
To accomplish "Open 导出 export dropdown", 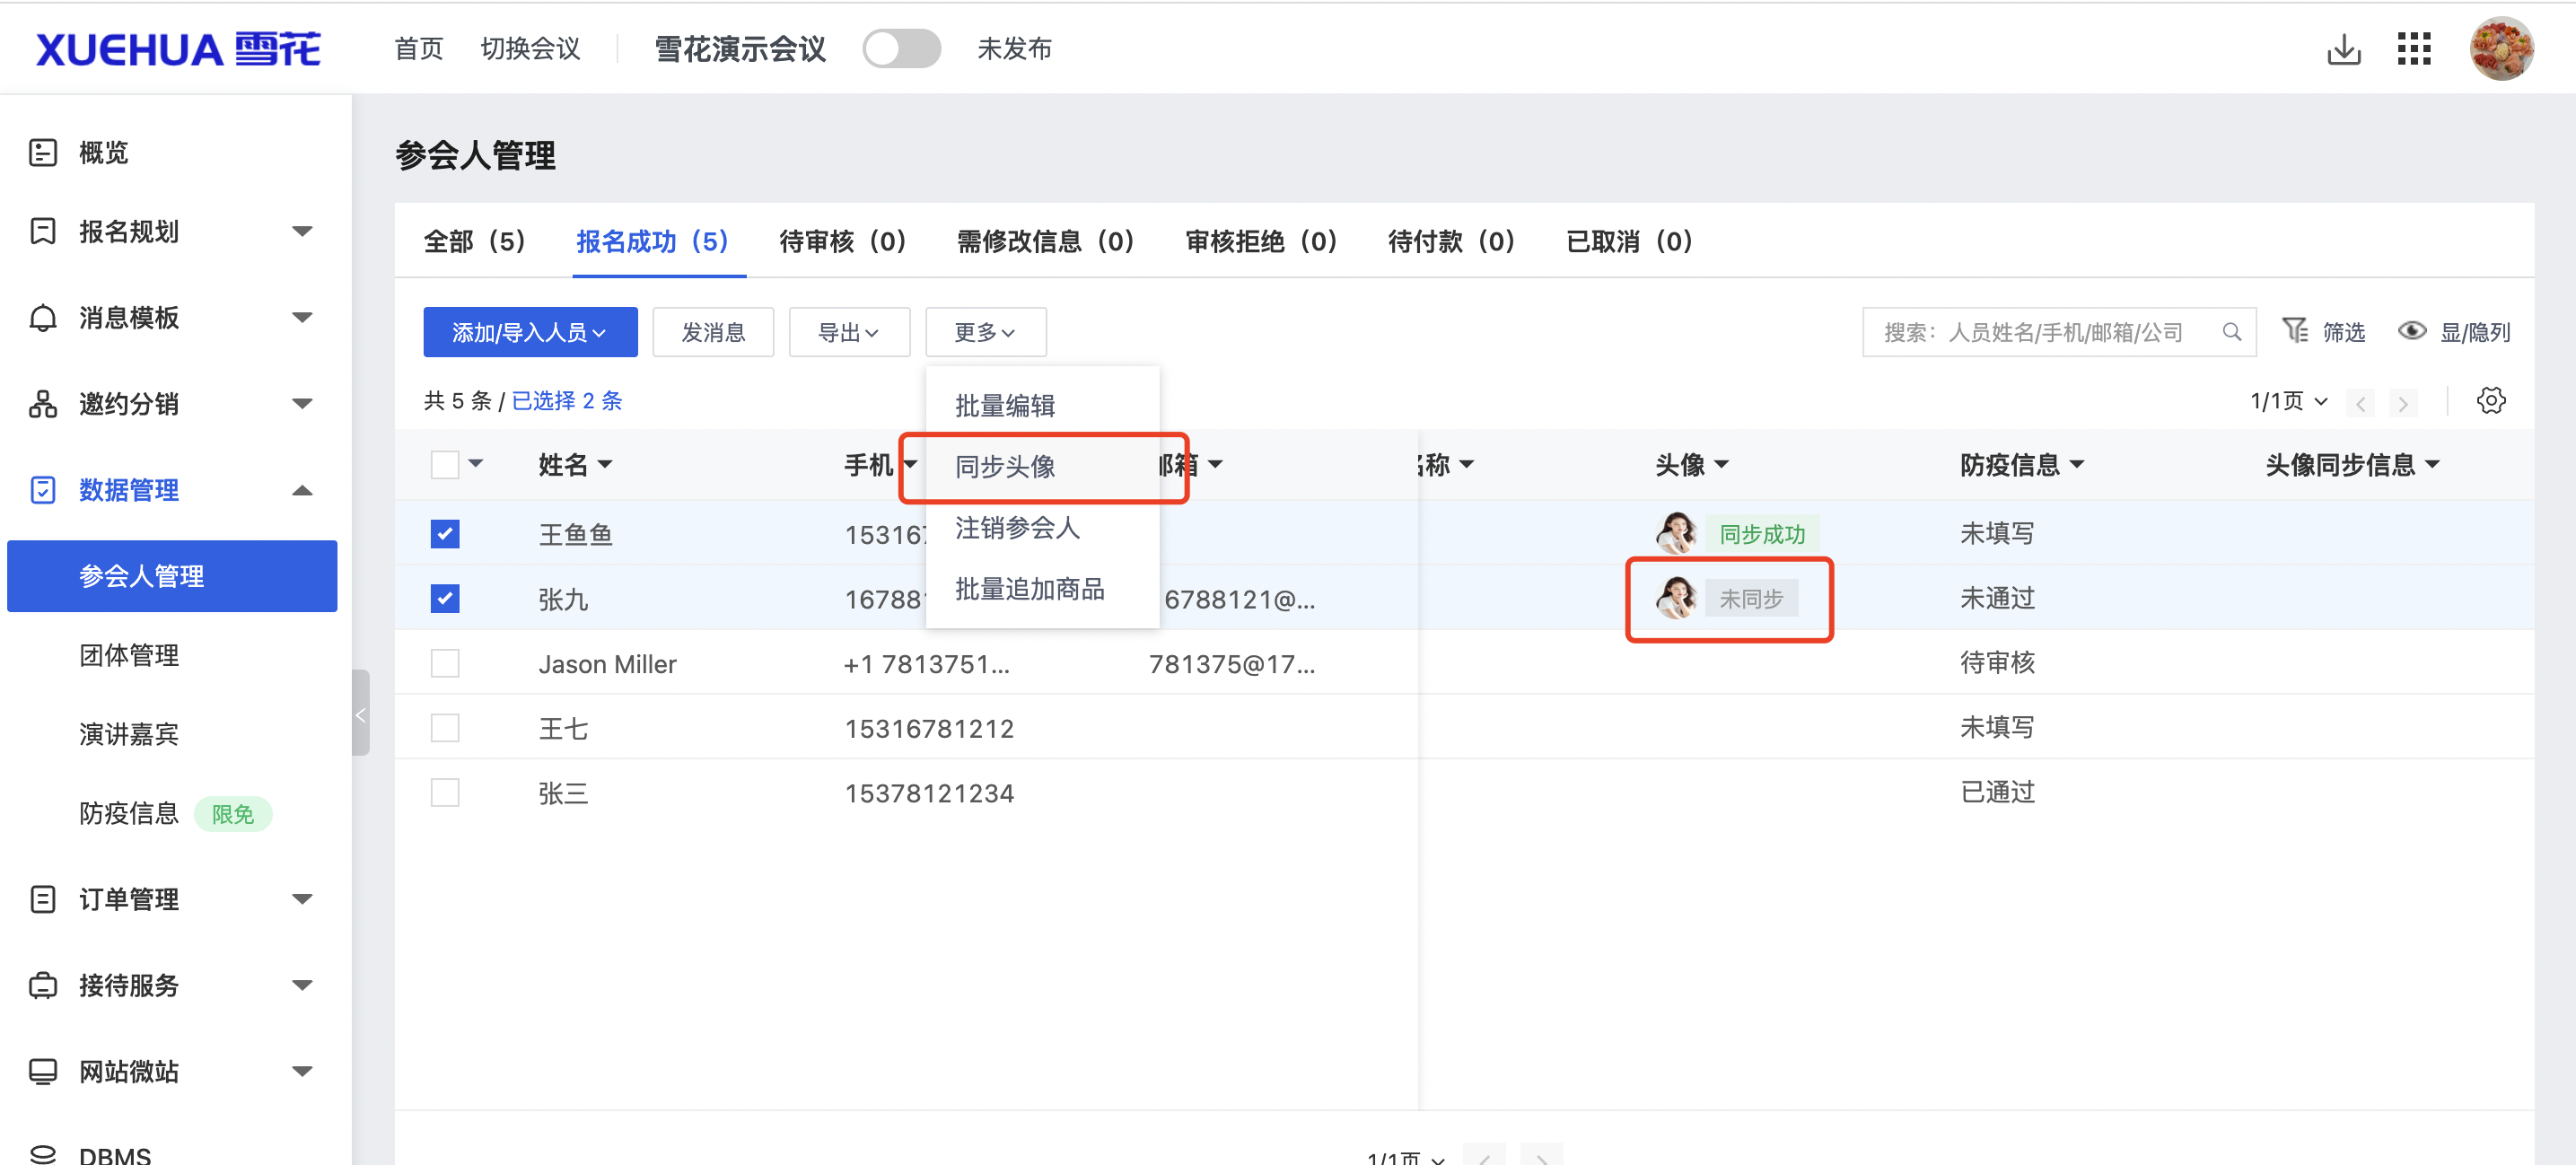I will [x=849, y=332].
